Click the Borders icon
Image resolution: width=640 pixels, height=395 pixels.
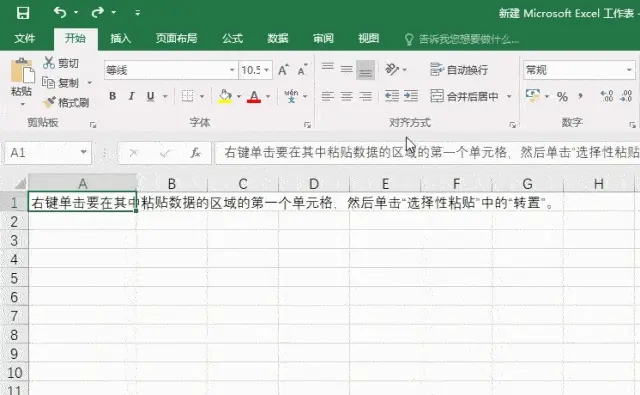pos(187,96)
